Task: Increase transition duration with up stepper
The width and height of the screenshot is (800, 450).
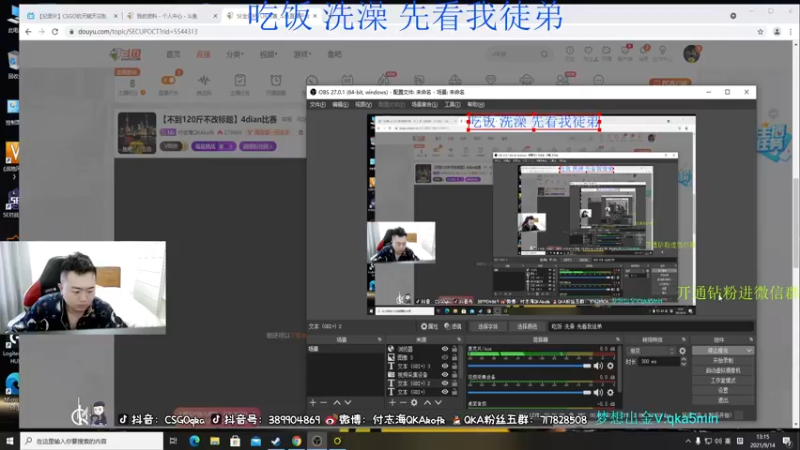Action: coord(684,359)
